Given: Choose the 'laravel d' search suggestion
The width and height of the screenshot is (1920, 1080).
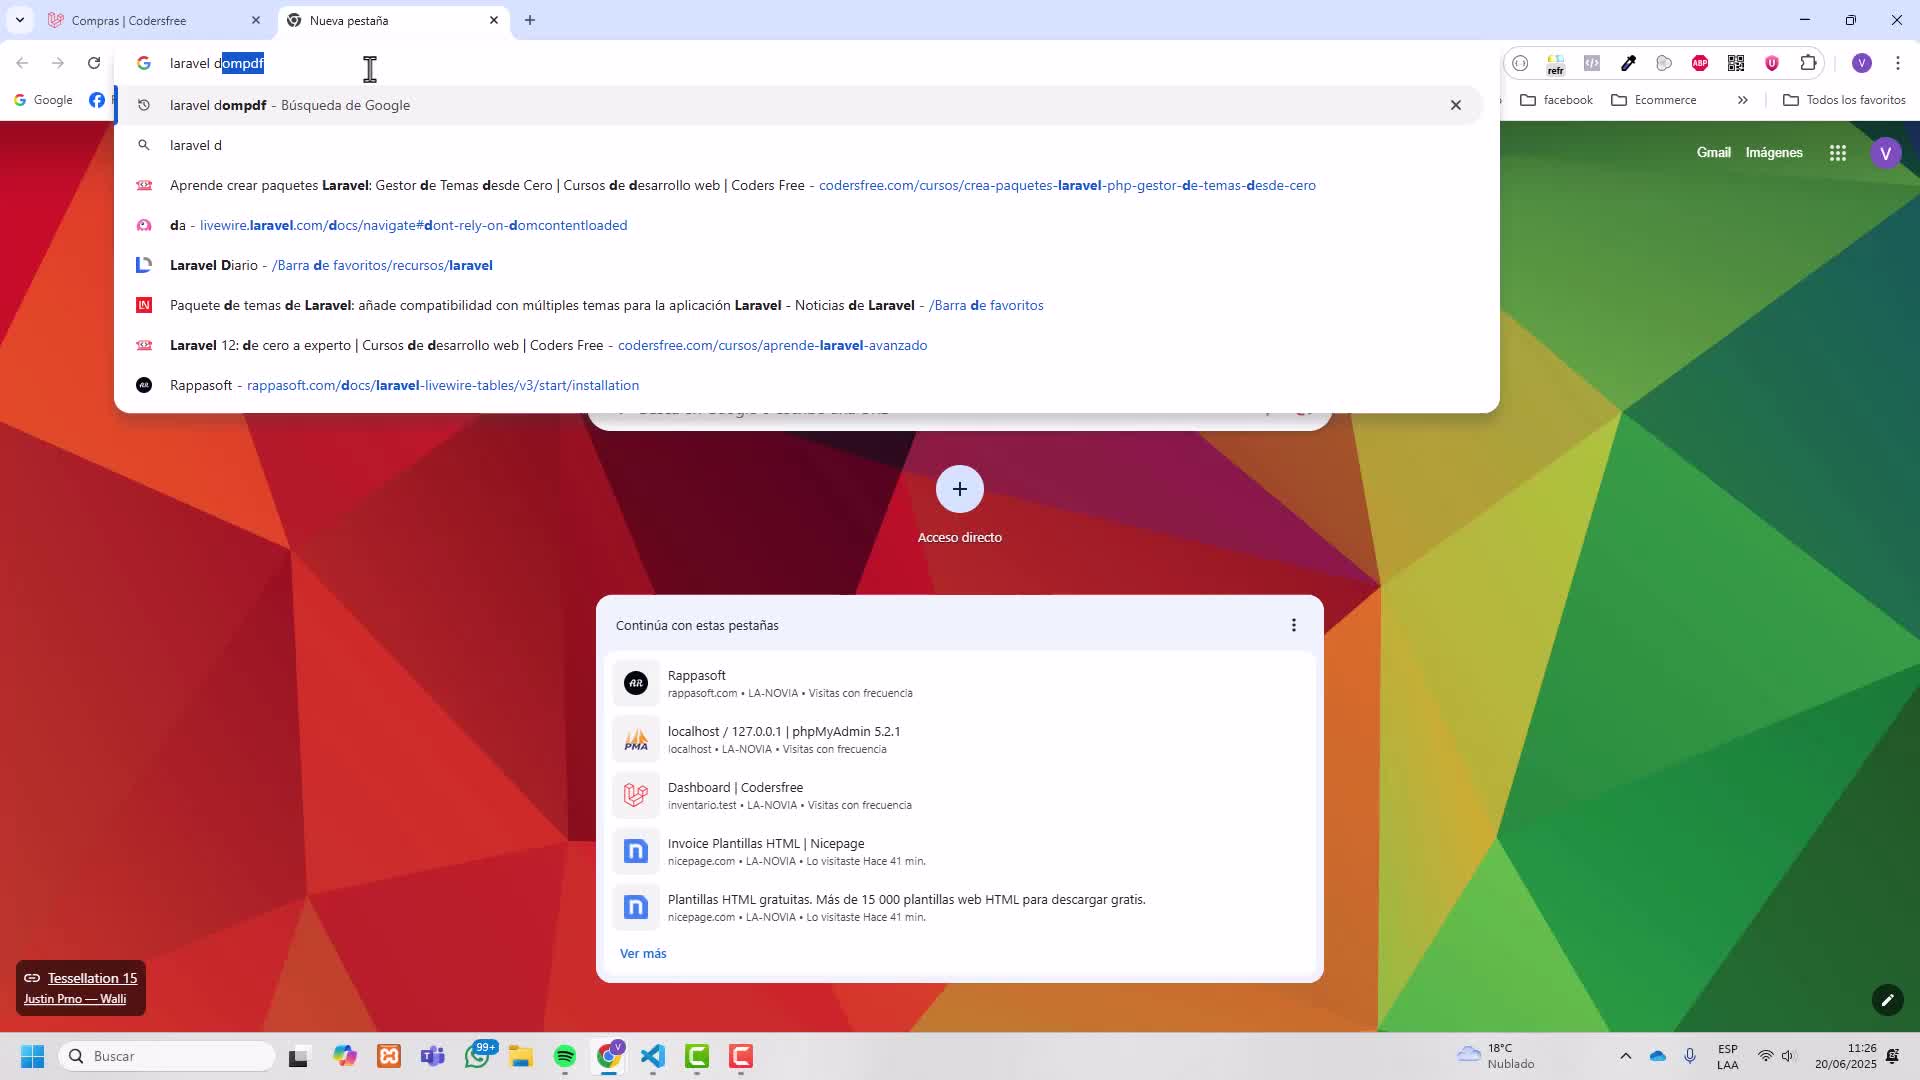Looking at the screenshot, I should 798,145.
